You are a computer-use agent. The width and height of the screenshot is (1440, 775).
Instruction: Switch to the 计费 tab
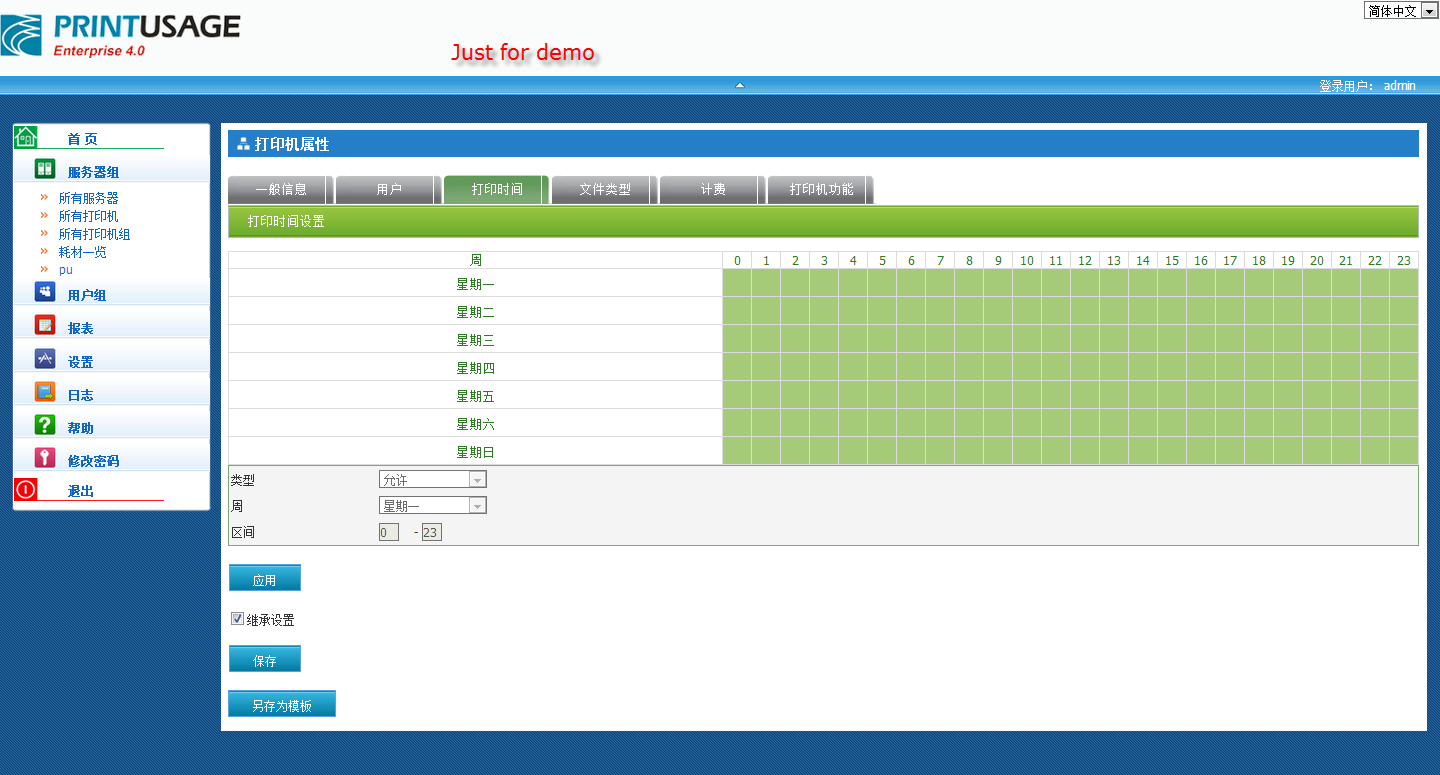[712, 189]
